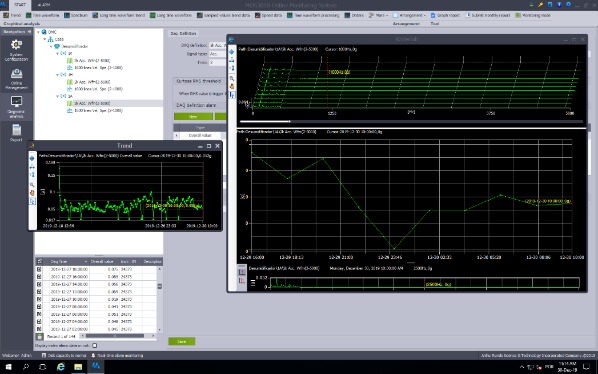Select the Daq. Definition tab

click(183, 34)
